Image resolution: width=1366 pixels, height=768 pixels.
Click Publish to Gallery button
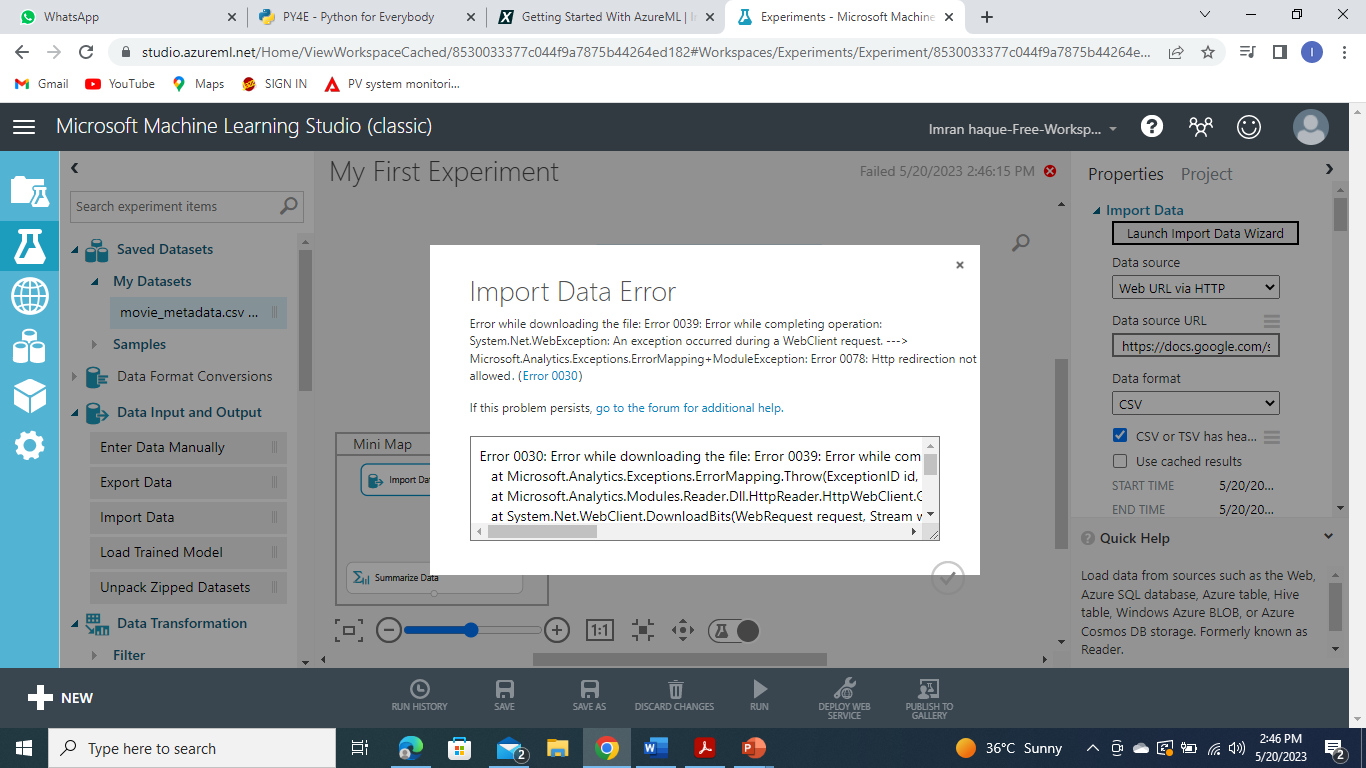(930, 698)
